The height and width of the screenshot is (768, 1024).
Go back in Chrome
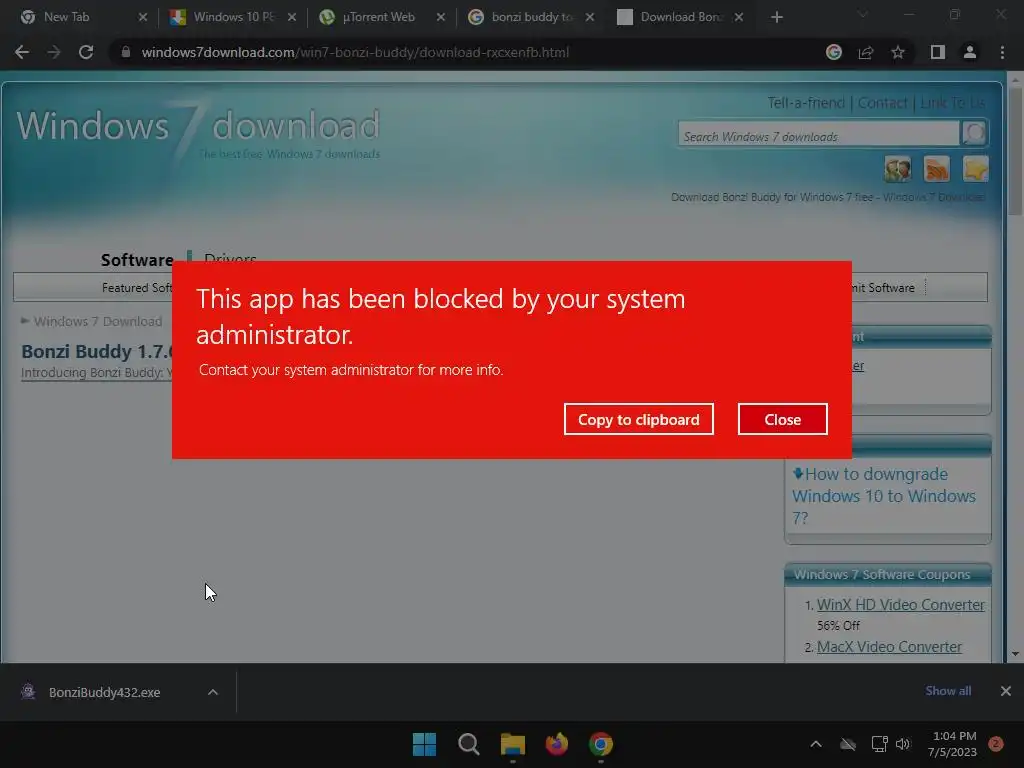click(22, 52)
